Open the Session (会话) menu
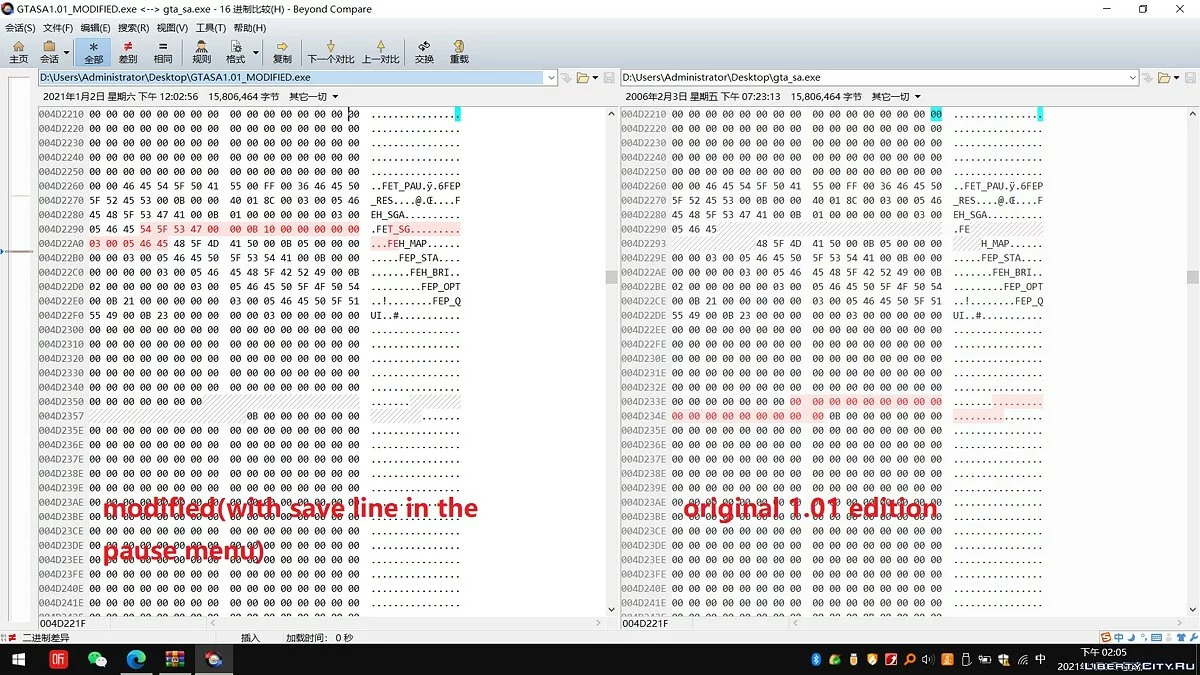1200x675 pixels. click(x=19, y=28)
